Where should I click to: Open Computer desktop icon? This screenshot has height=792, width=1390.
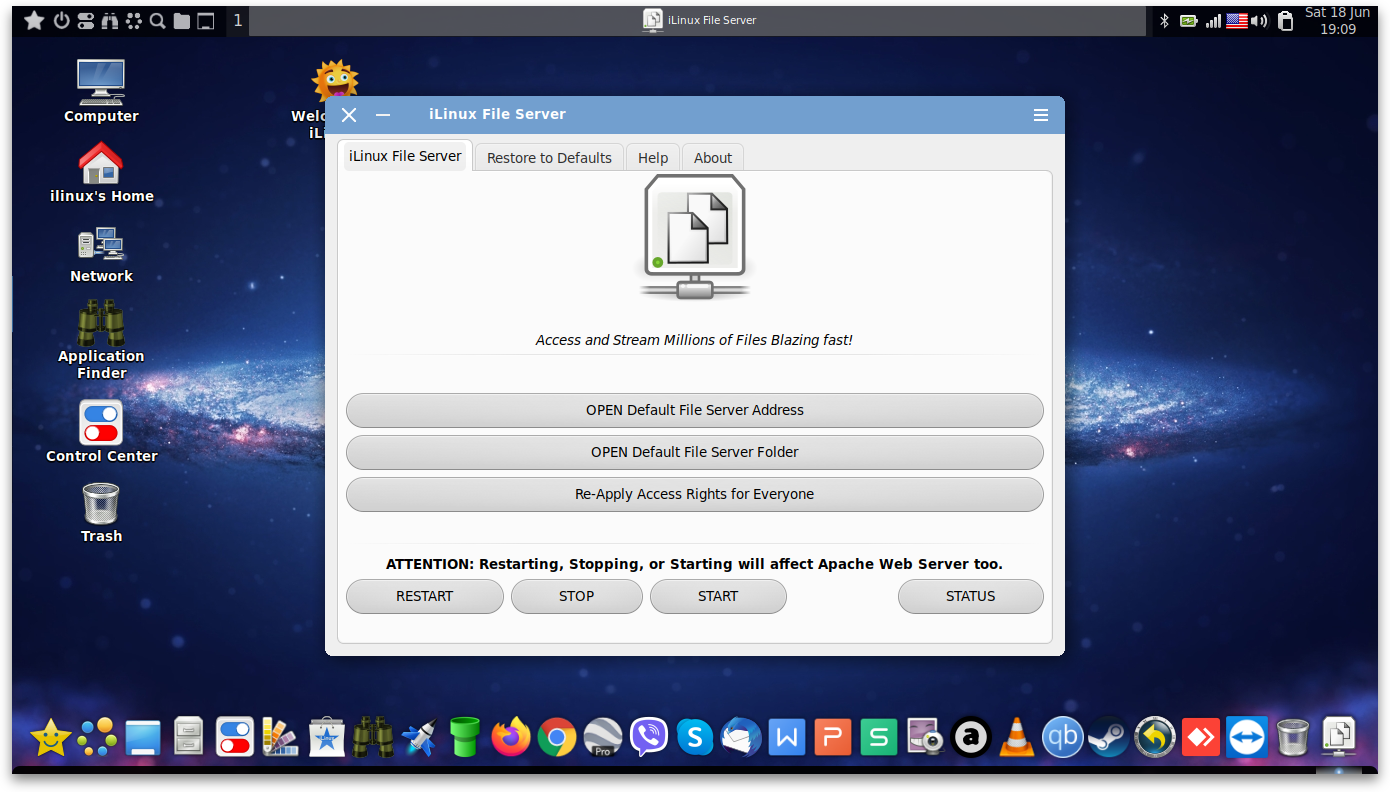tap(101, 90)
